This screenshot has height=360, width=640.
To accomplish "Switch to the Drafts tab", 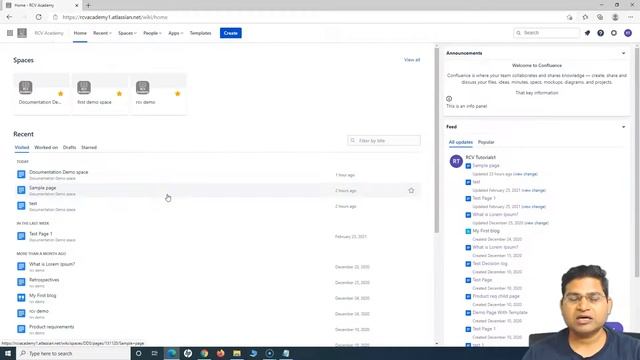I will click(69, 147).
